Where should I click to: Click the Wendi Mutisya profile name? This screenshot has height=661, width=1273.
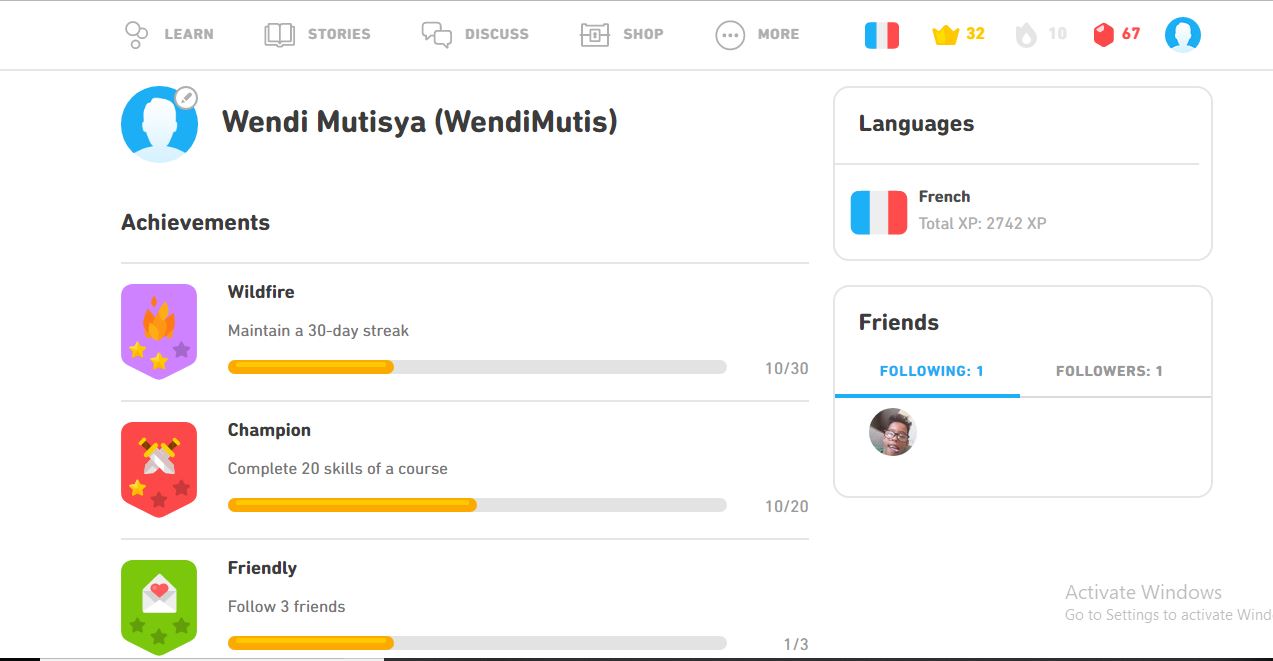(420, 122)
